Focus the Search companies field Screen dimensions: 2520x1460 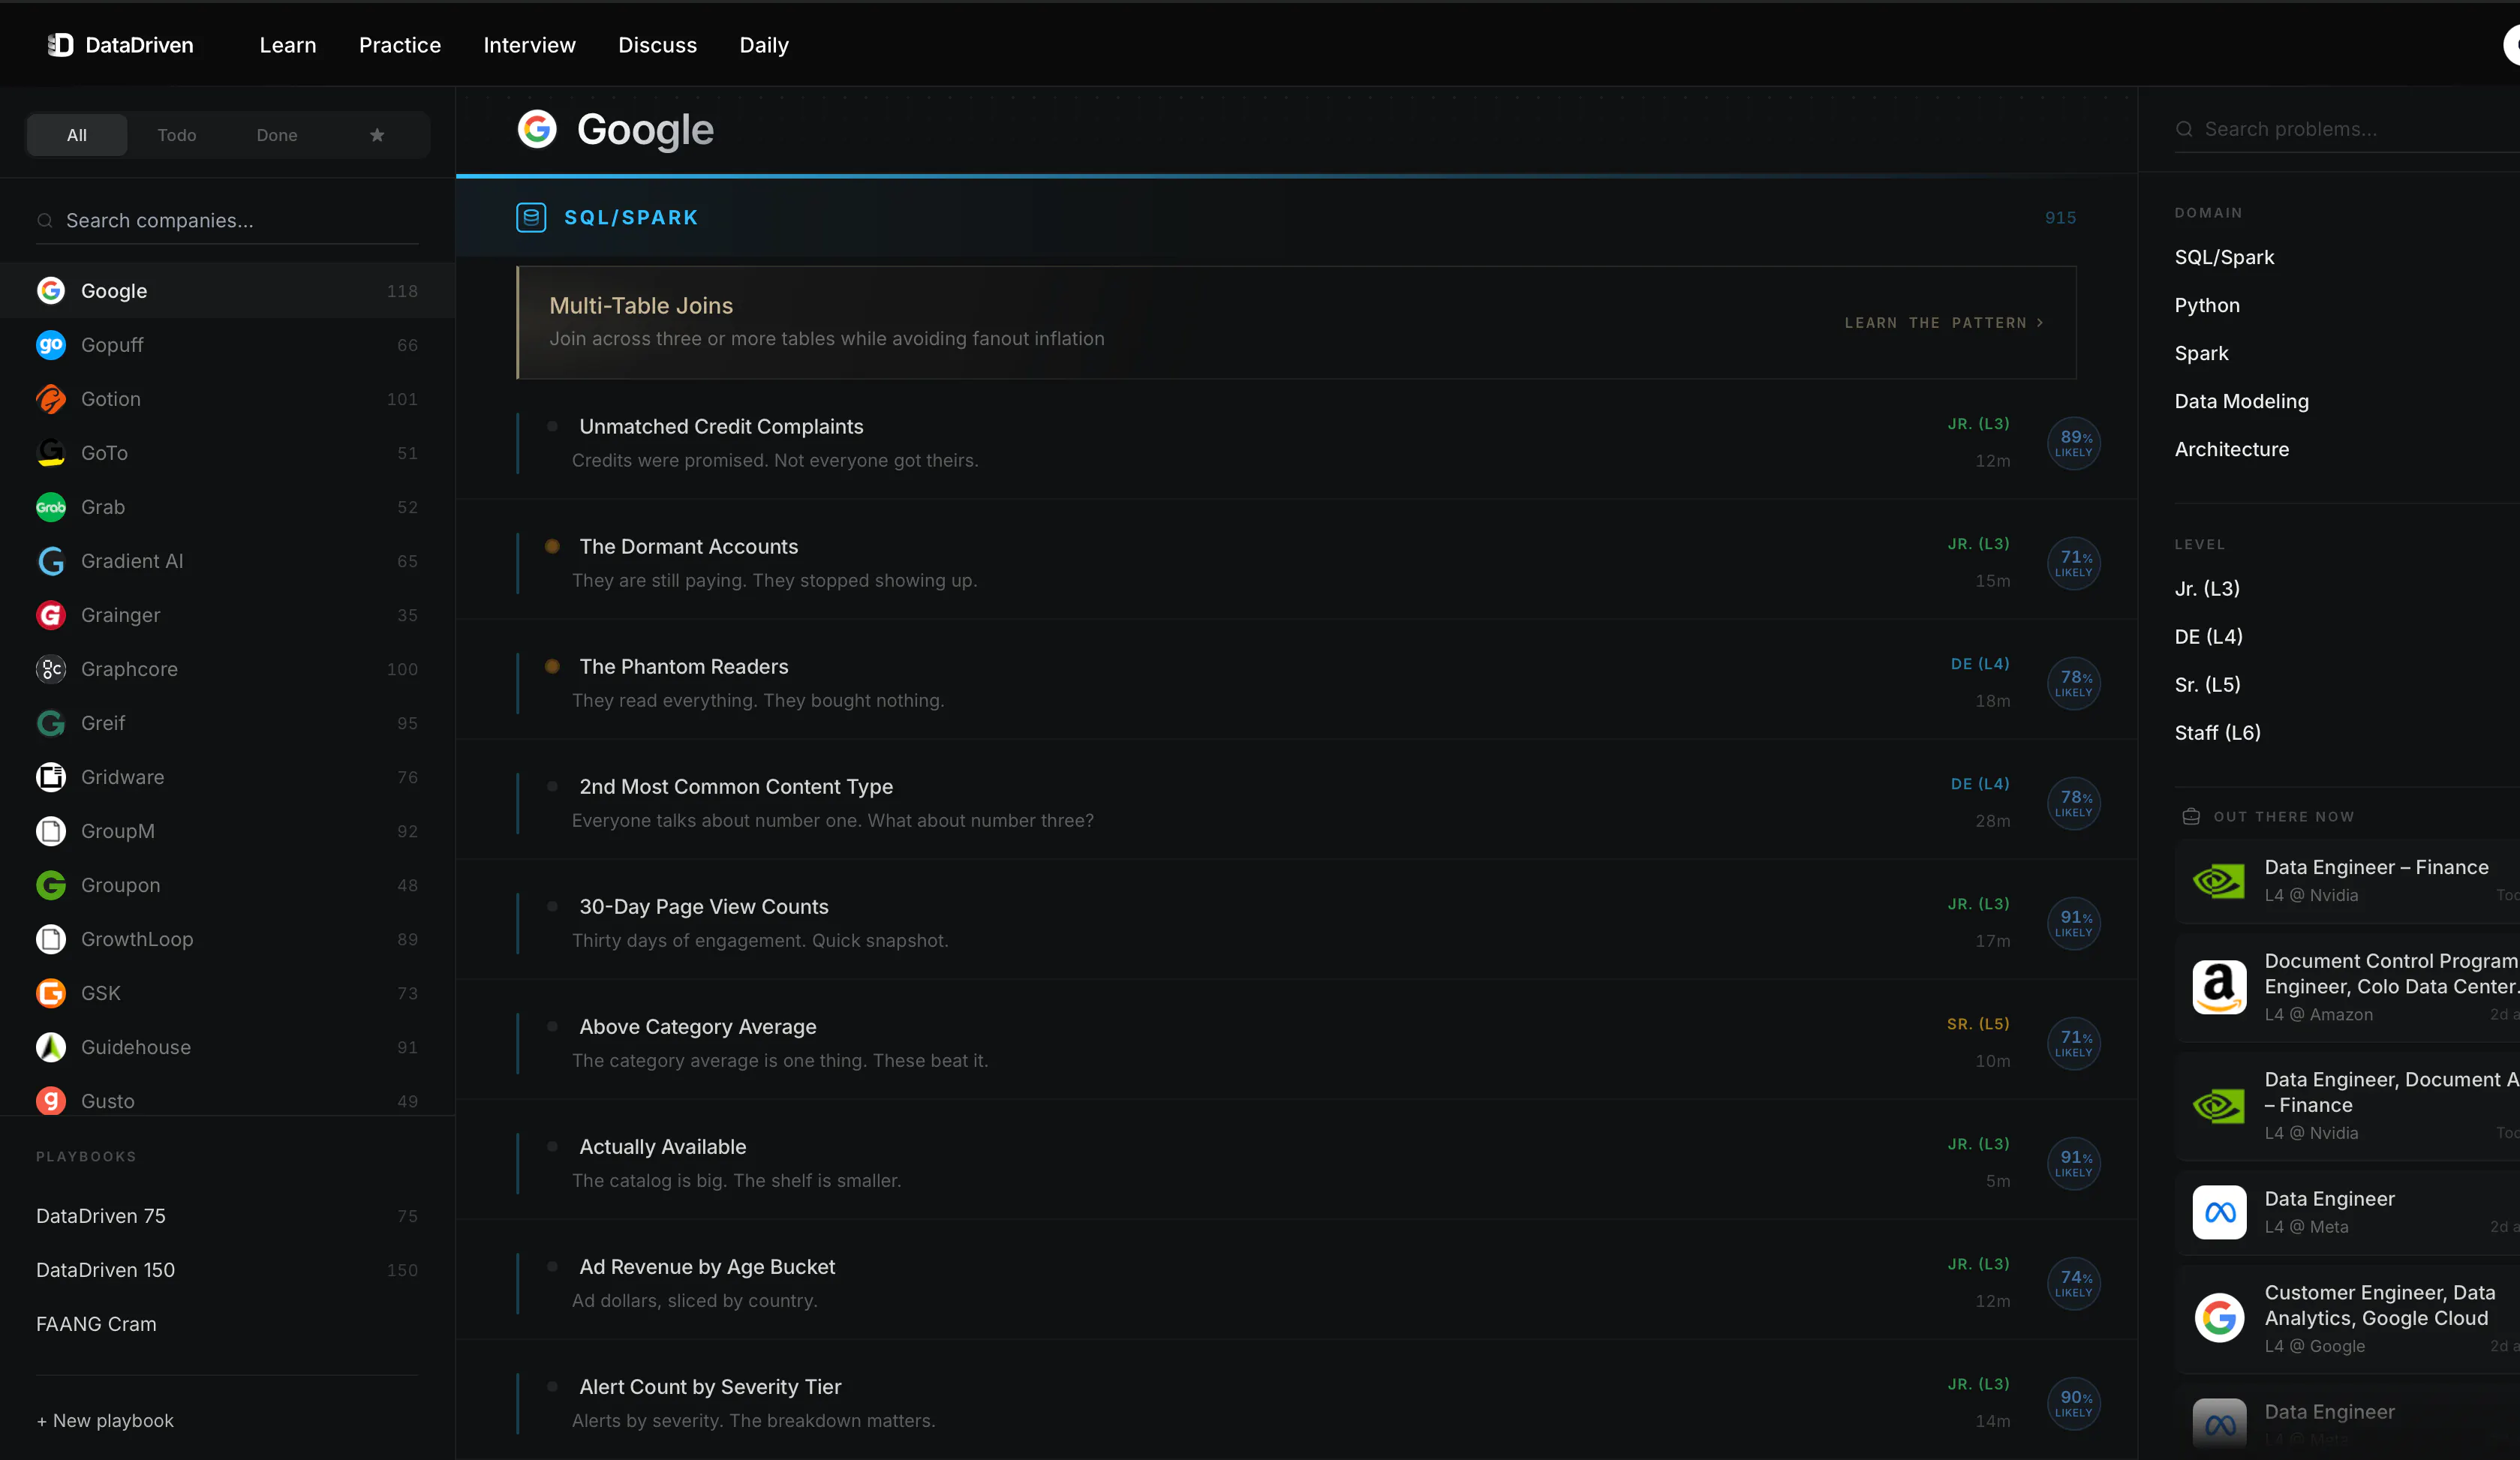[x=228, y=220]
